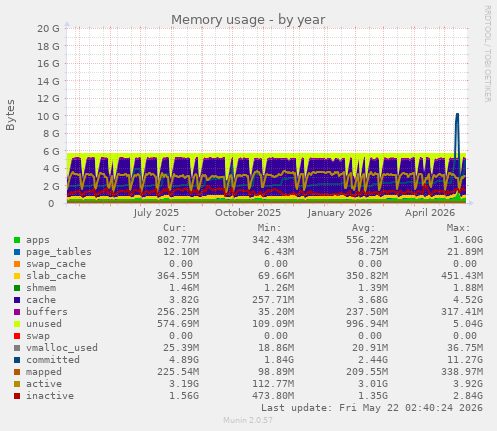
Task: Click the lime unused legend swatch
Action: coord(17,324)
